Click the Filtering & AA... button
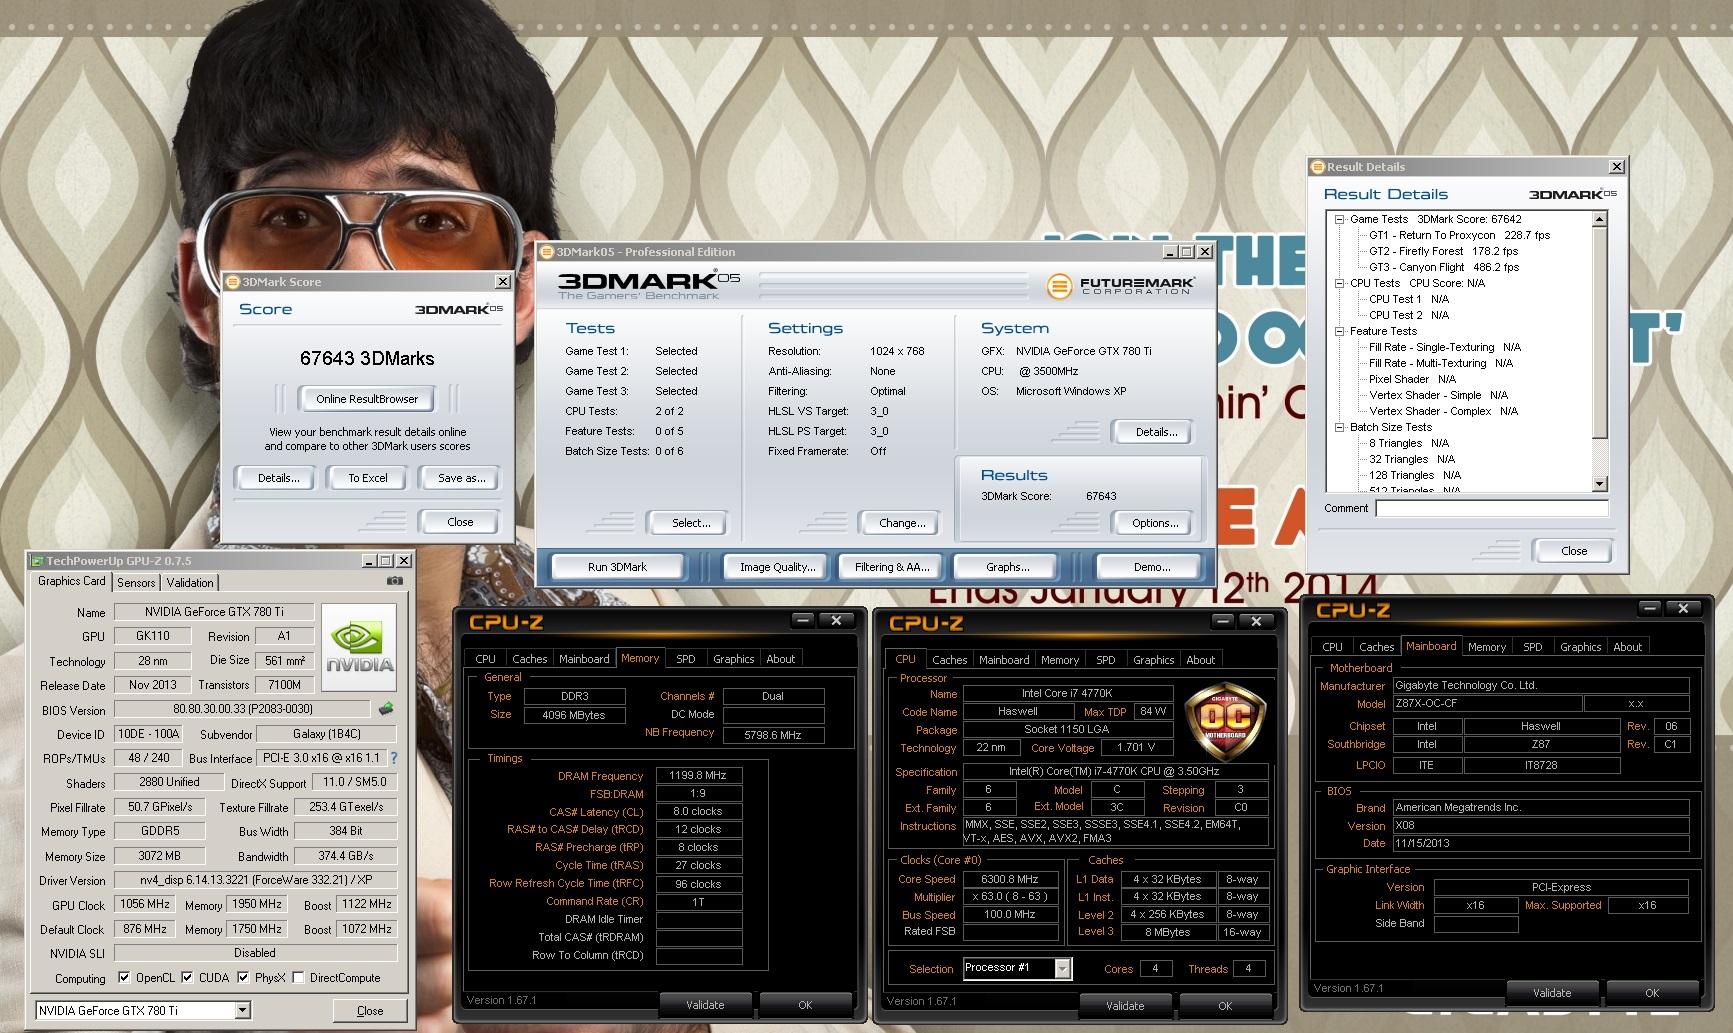 point(892,567)
